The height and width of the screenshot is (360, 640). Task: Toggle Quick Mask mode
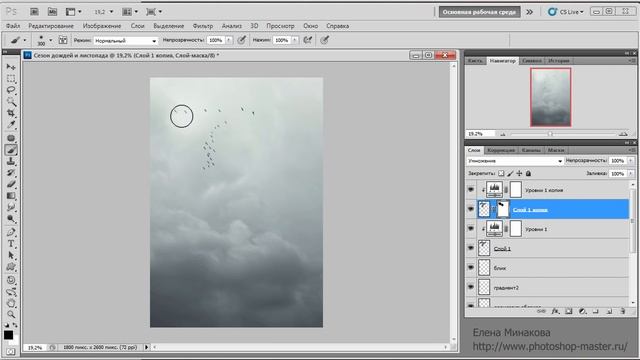point(11,351)
